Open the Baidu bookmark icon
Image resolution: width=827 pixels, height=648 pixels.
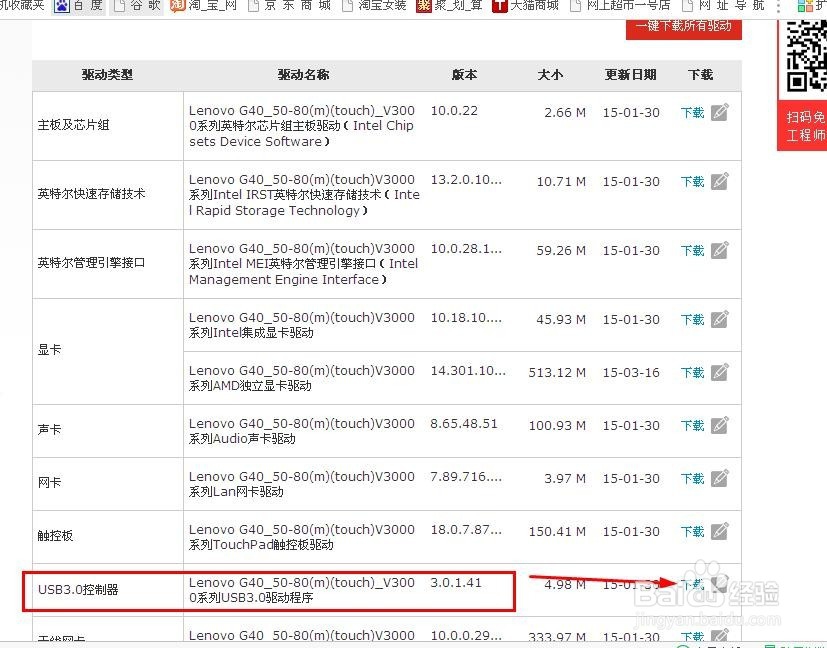pyautogui.click(x=62, y=6)
